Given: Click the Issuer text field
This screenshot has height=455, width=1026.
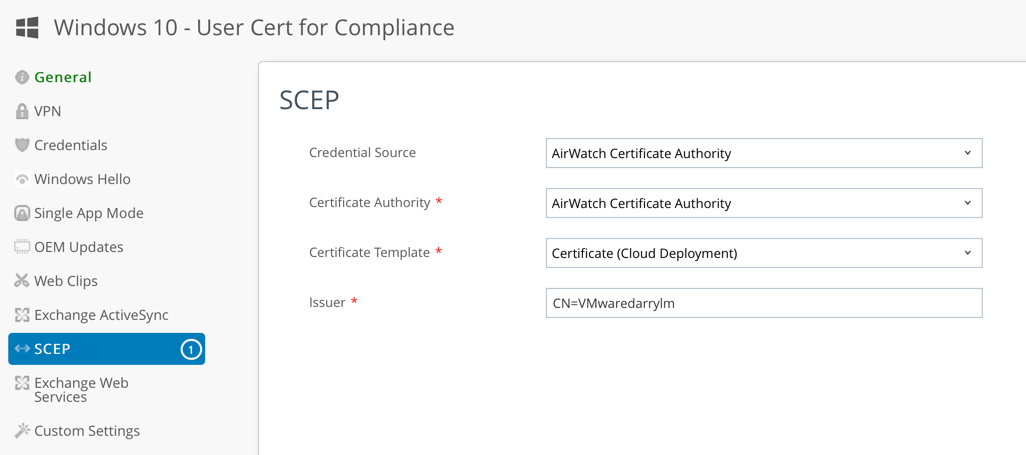Looking at the screenshot, I should pyautogui.click(x=764, y=303).
